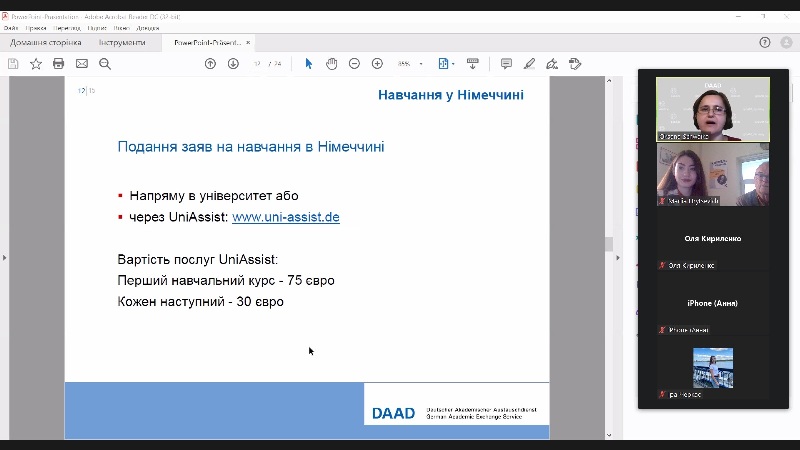The width and height of the screenshot is (800, 450).
Task: Select iPhone (Анна) participant tile
Action: coord(713,303)
